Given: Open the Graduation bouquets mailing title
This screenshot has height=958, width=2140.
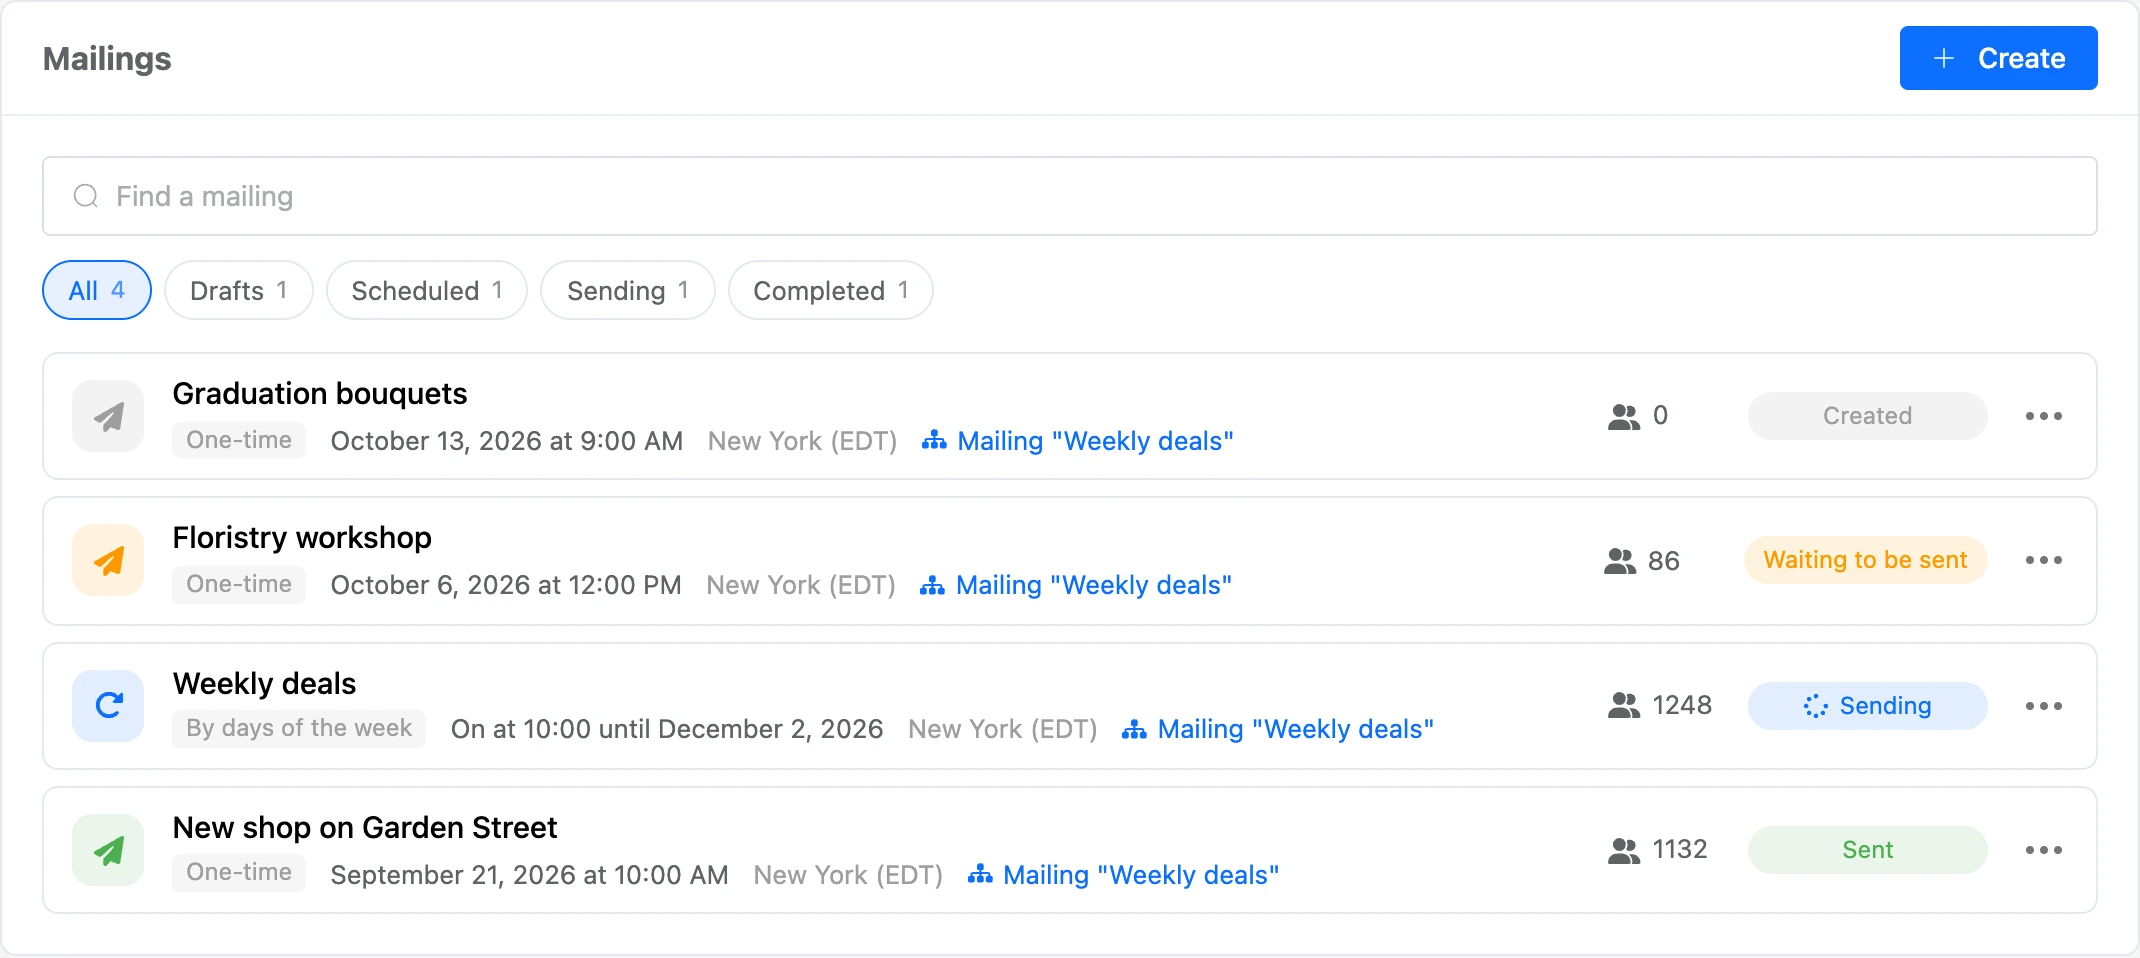Looking at the screenshot, I should [320, 394].
